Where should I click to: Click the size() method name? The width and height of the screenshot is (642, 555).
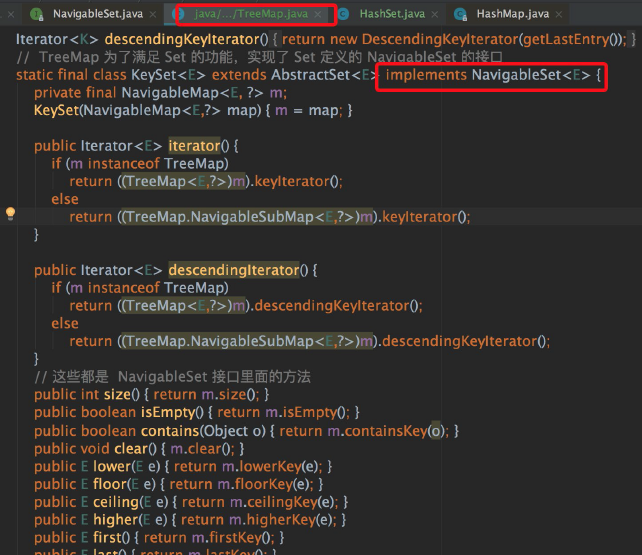click(117, 395)
